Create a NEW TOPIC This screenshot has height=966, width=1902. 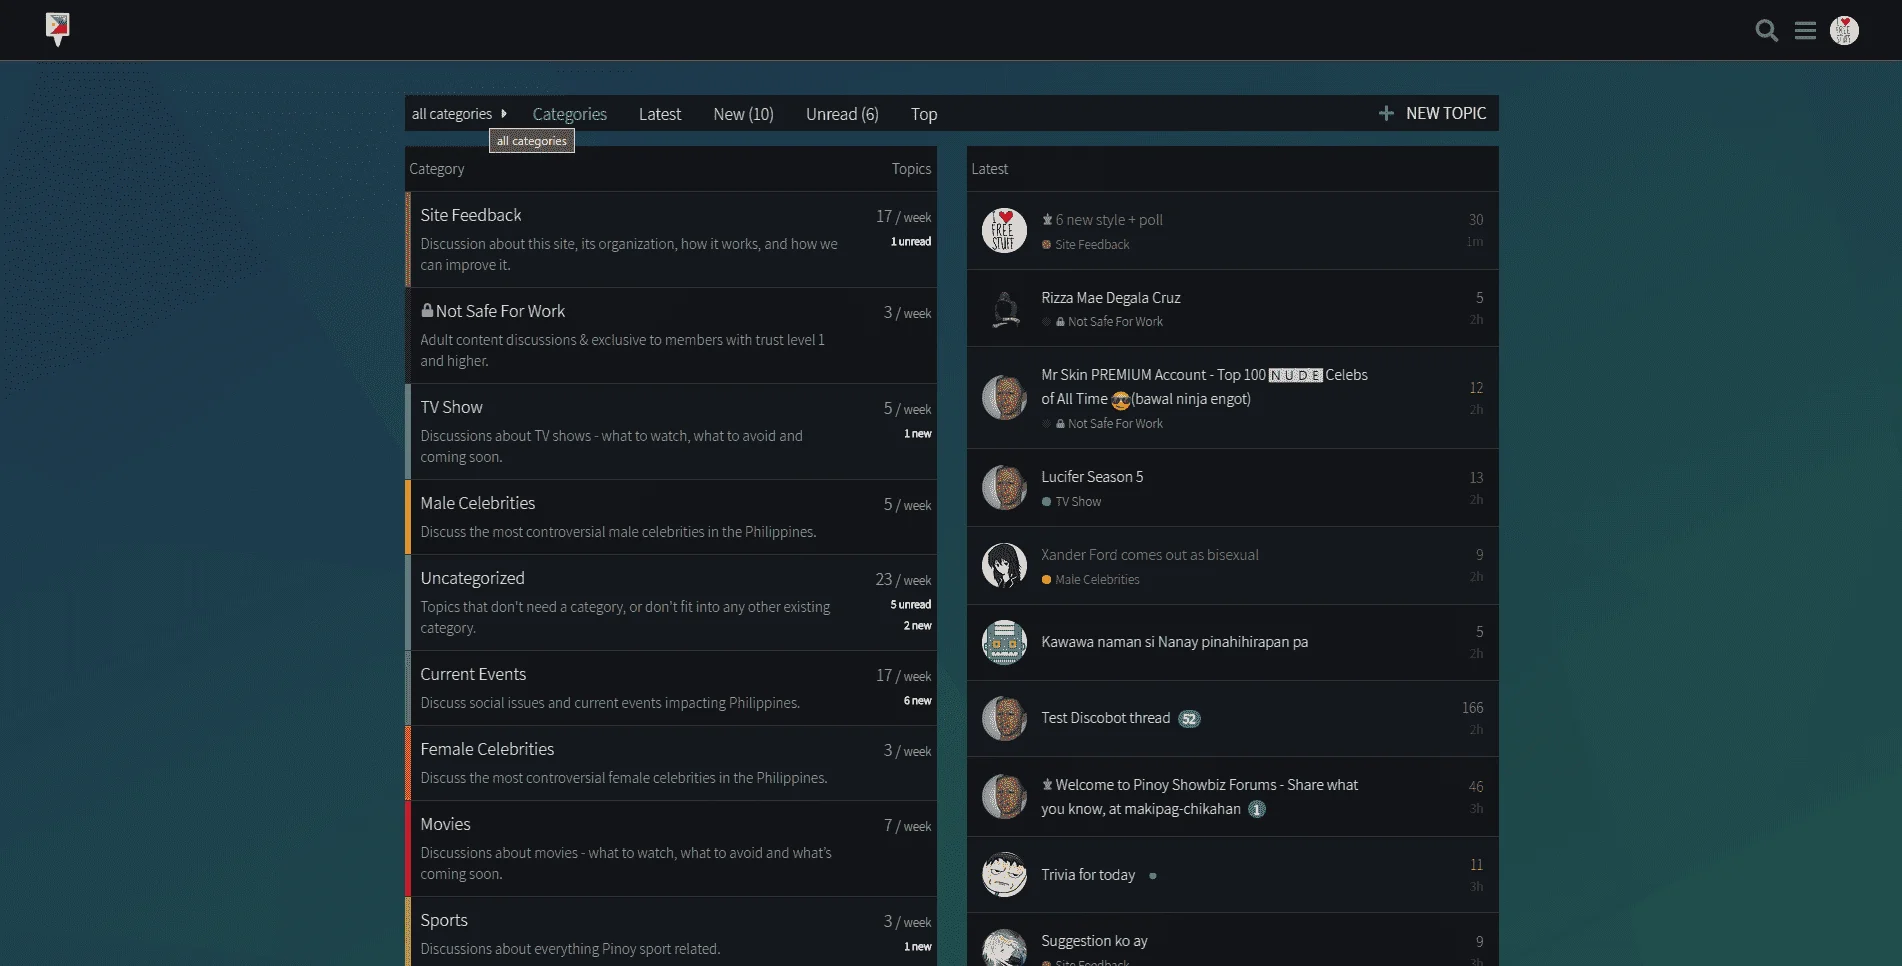click(1432, 114)
